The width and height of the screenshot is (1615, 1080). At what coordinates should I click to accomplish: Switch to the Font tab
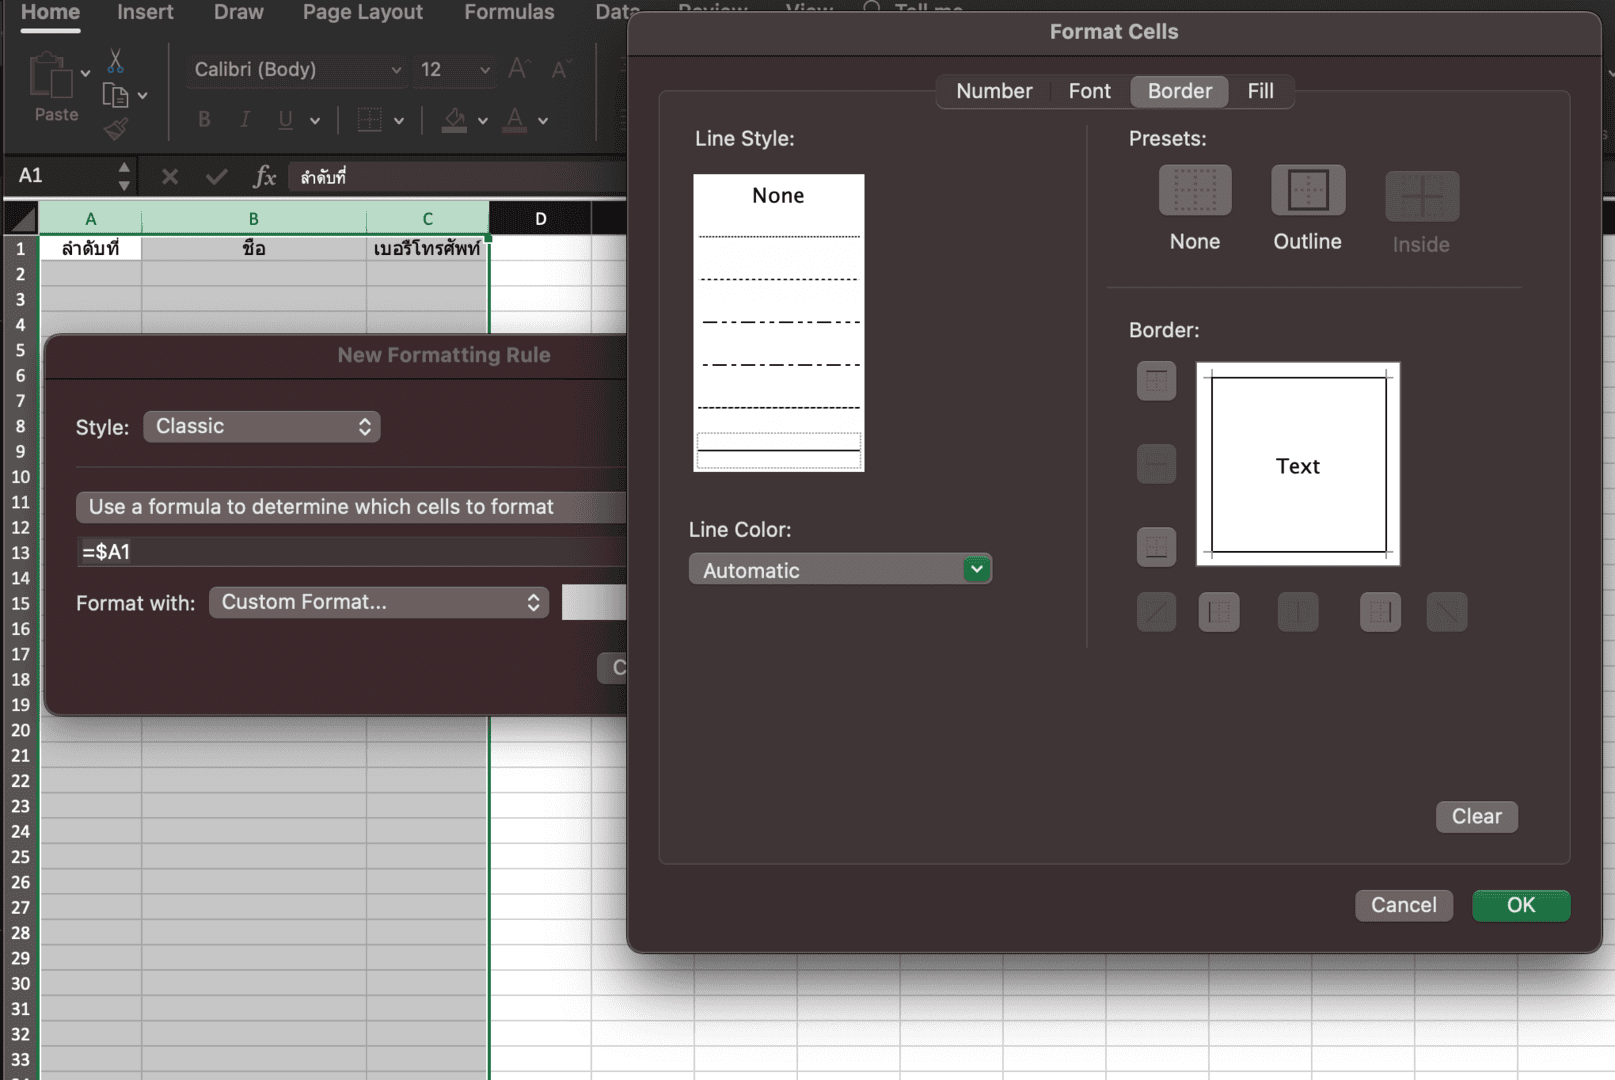(1089, 91)
